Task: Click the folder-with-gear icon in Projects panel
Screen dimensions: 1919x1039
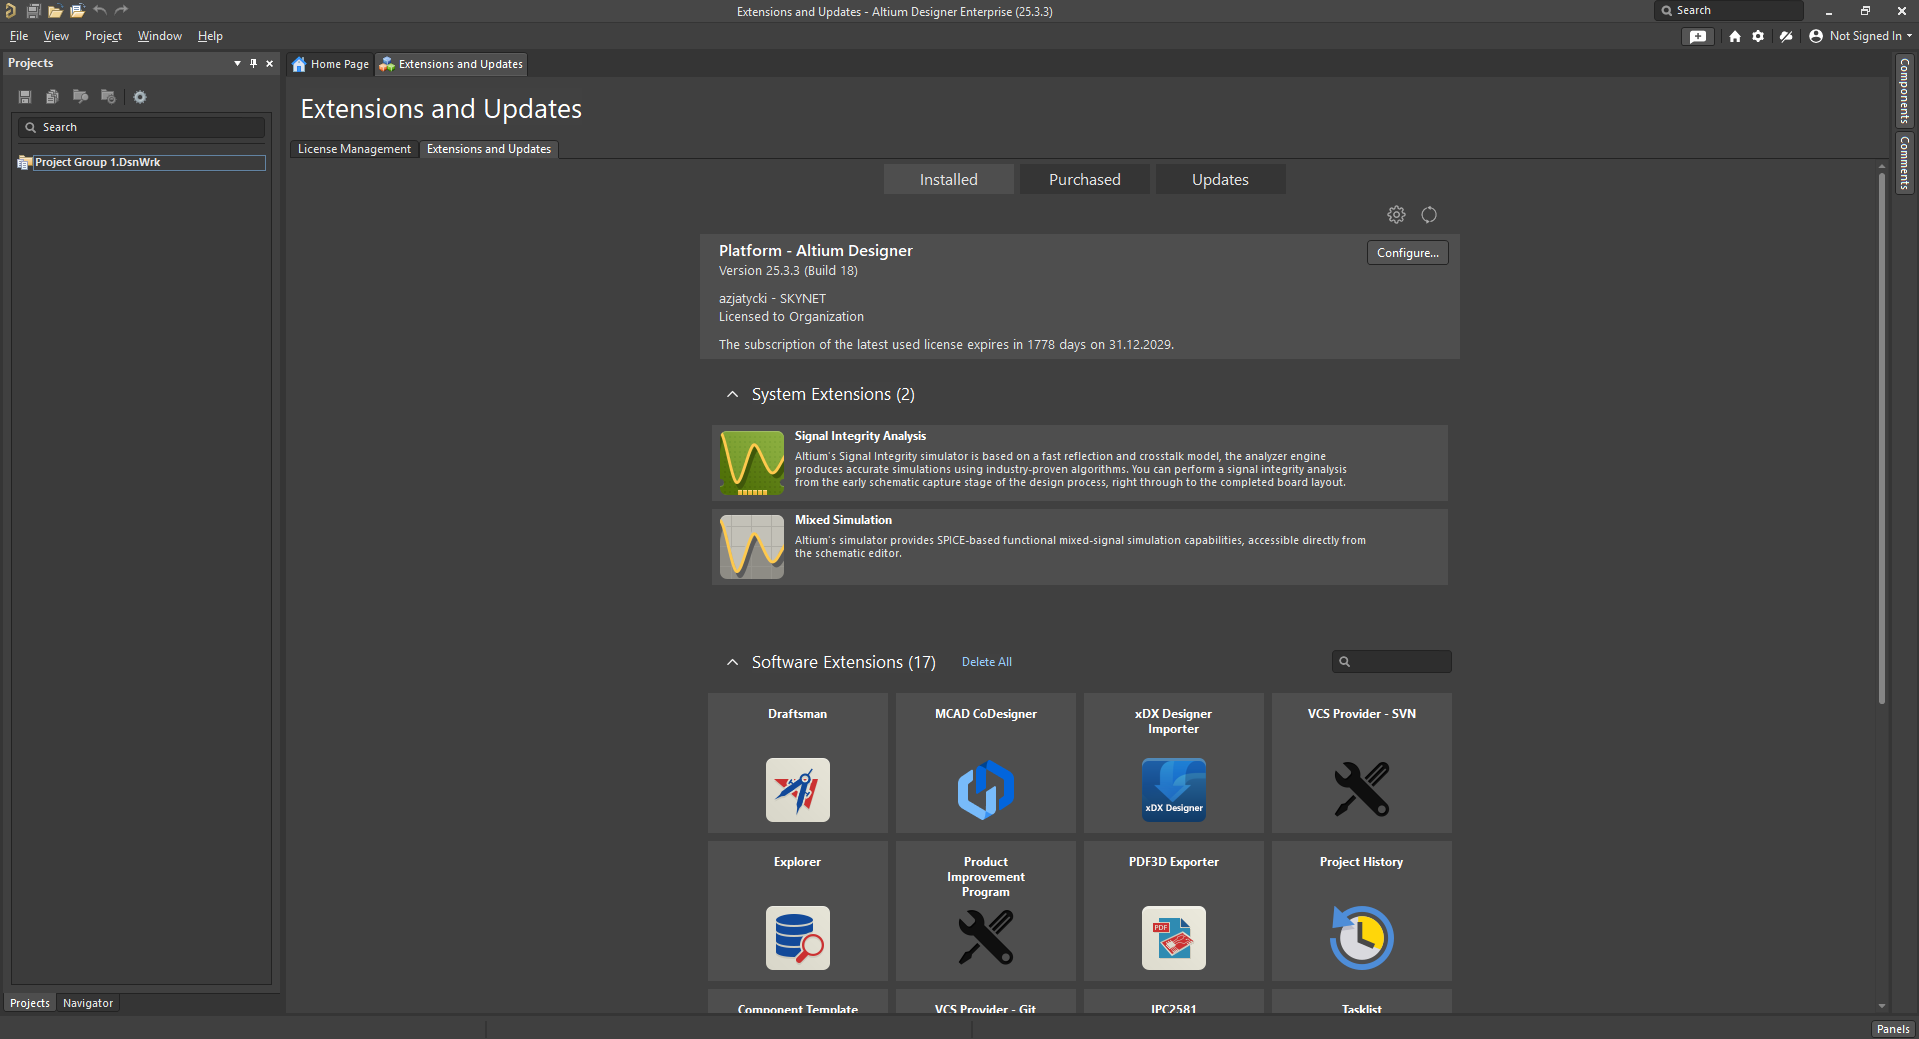Action: point(108,97)
